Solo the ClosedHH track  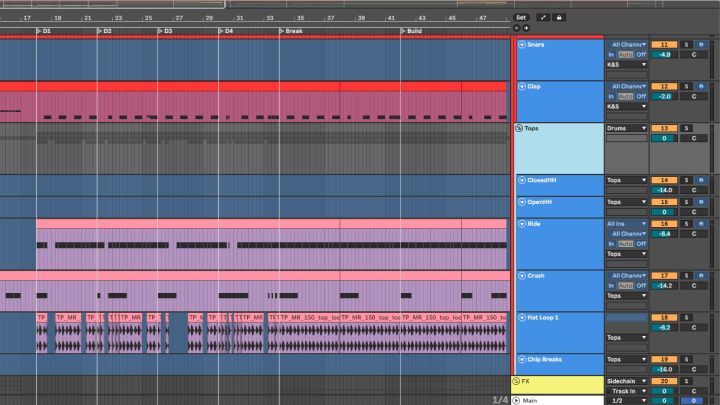(686, 180)
